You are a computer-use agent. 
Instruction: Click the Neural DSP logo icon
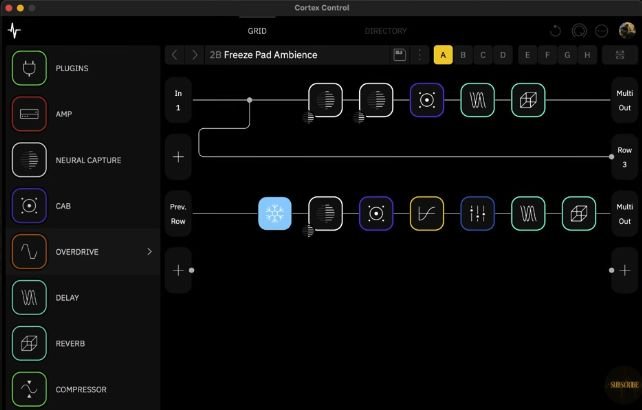coord(15,31)
